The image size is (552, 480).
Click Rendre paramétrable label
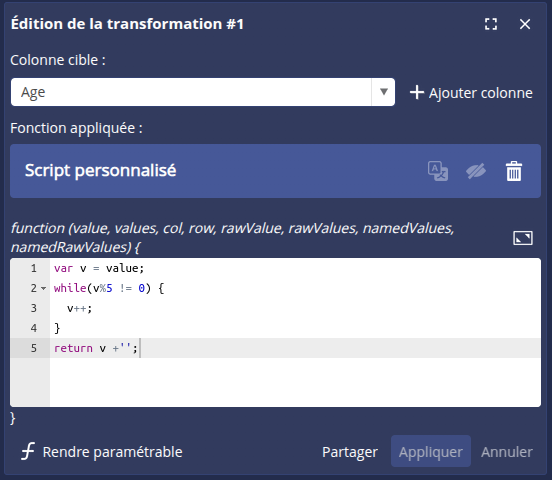112,452
